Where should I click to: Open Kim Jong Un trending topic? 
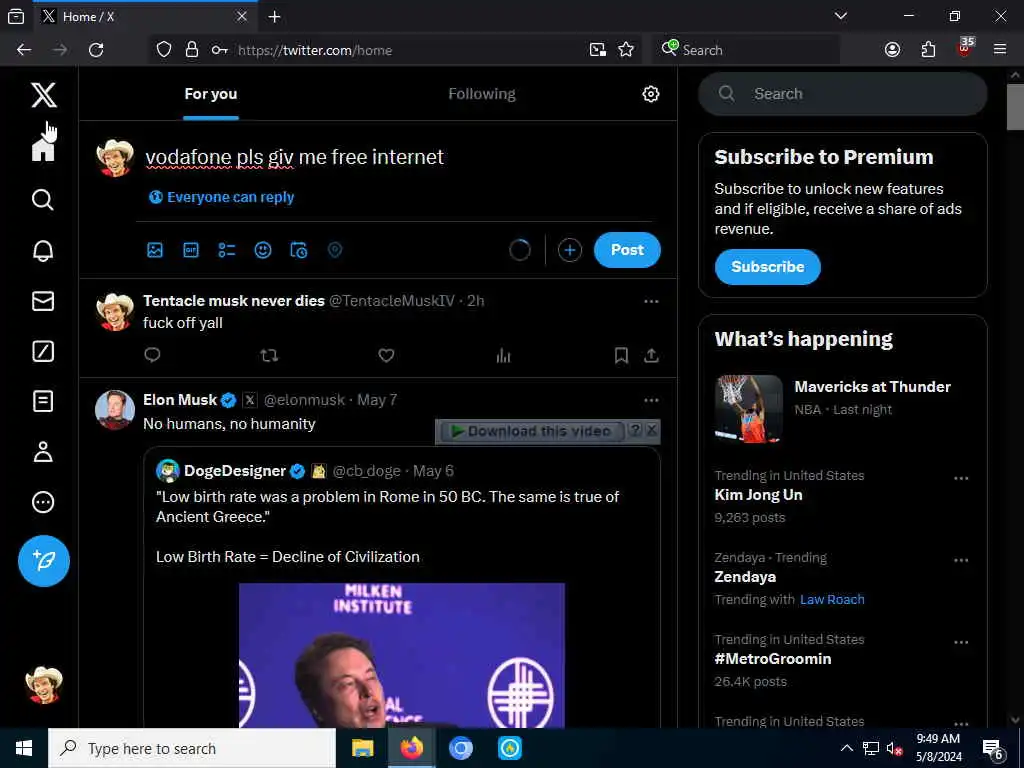(x=758, y=495)
